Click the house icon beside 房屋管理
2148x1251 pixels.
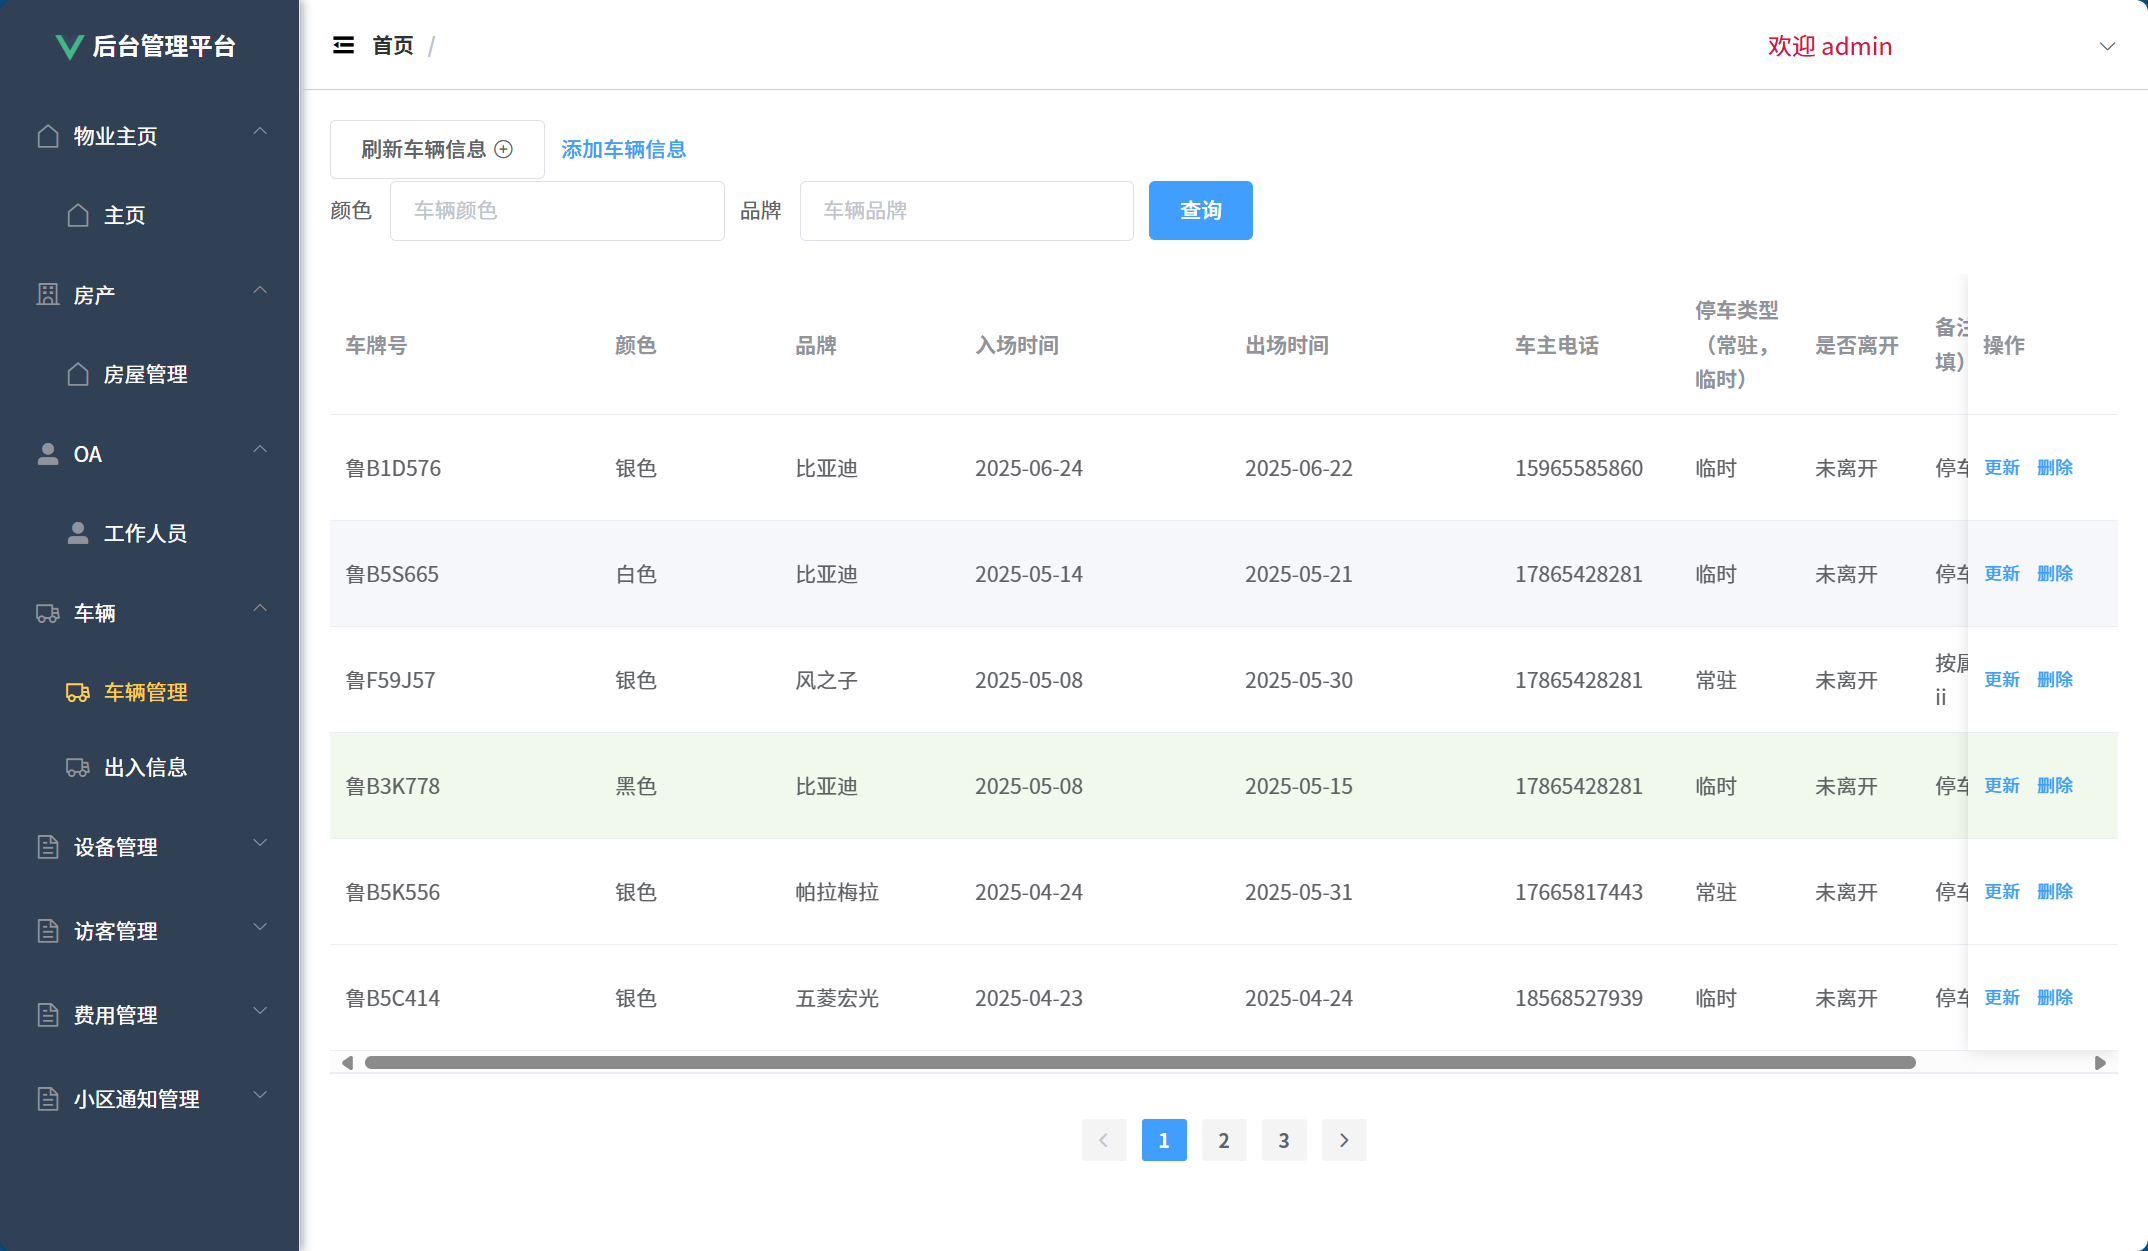click(78, 373)
